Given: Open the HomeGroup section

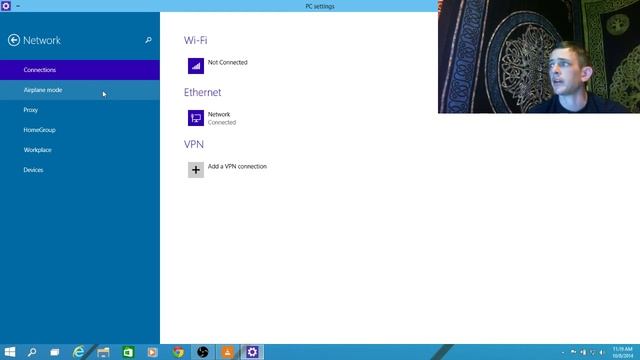Looking at the screenshot, I should 80,130.
